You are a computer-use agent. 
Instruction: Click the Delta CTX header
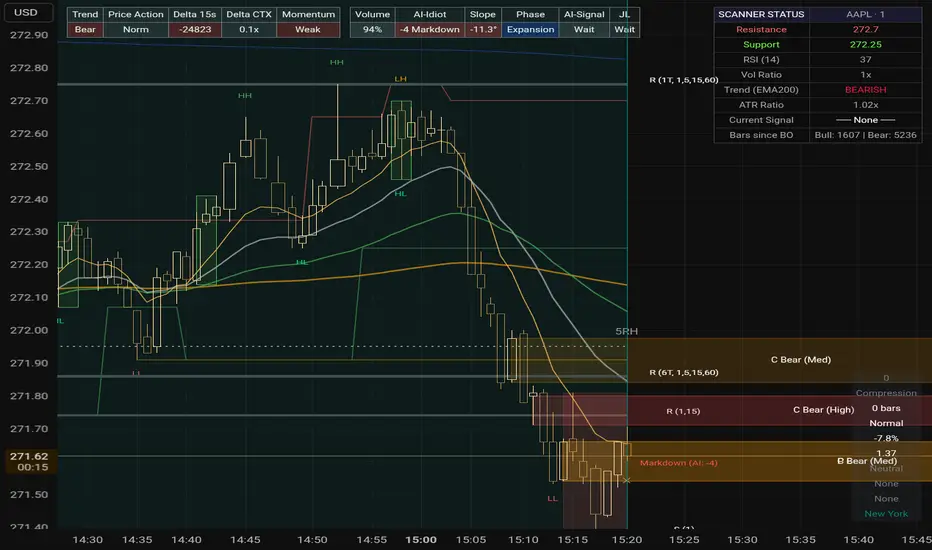pyautogui.click(x=248, y=14)
